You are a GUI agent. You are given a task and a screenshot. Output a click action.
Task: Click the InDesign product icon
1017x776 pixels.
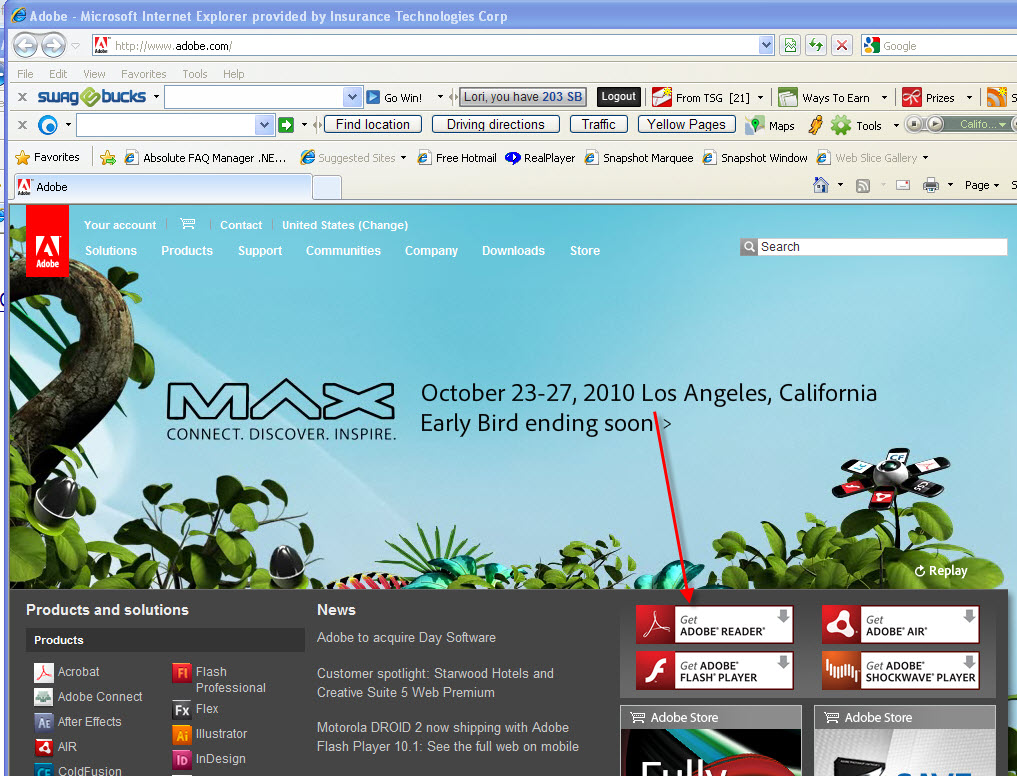coord(182,759)
